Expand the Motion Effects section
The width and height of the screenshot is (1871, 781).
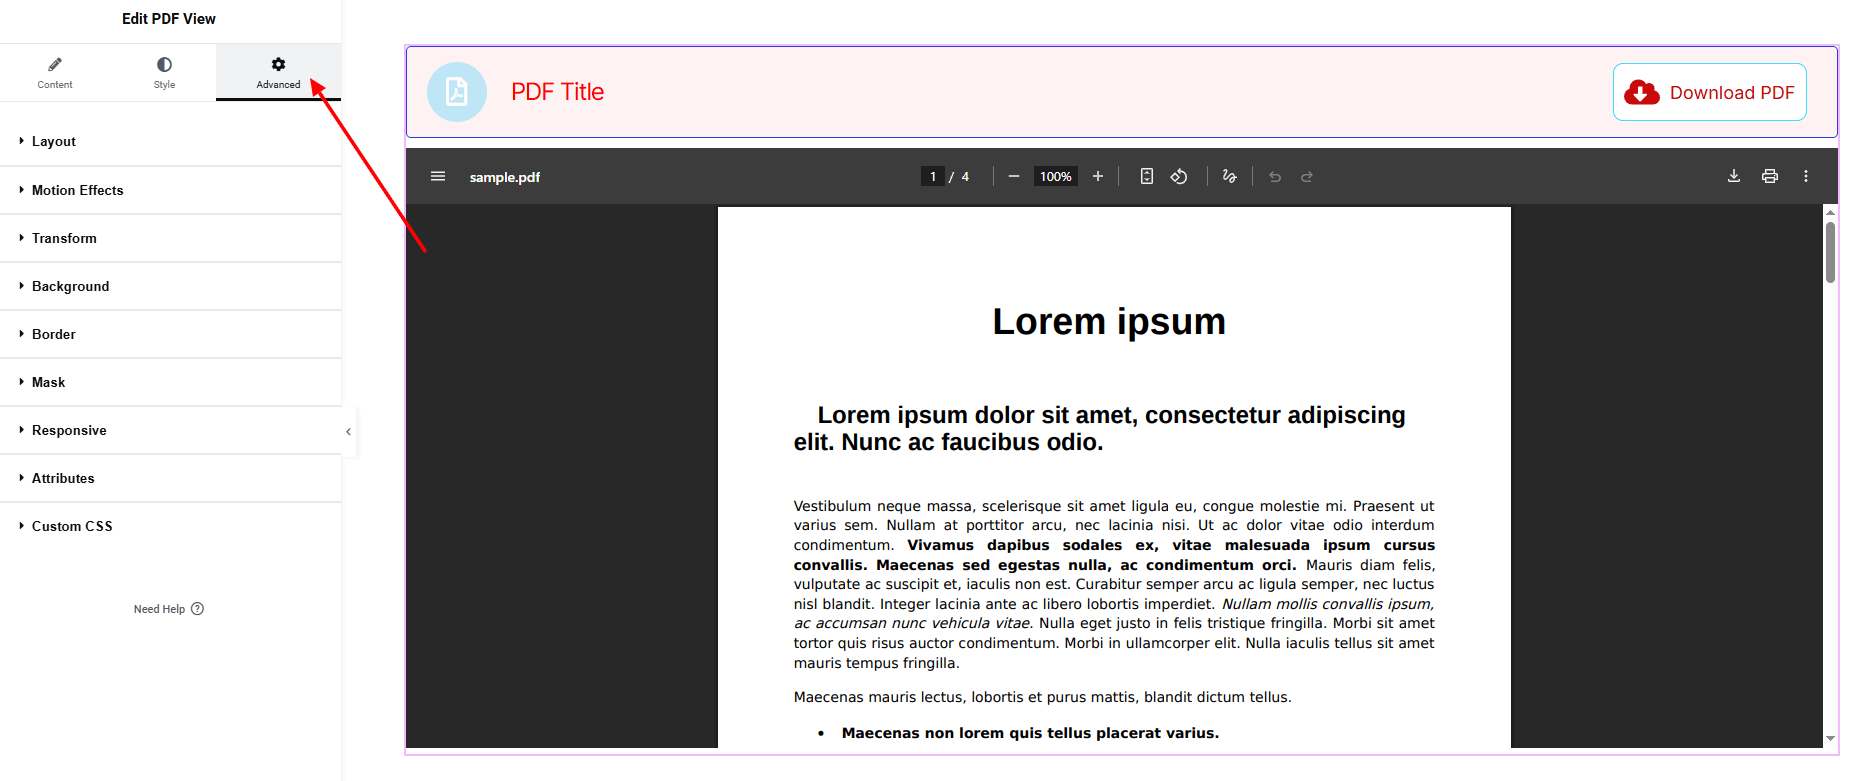point(77,190)
